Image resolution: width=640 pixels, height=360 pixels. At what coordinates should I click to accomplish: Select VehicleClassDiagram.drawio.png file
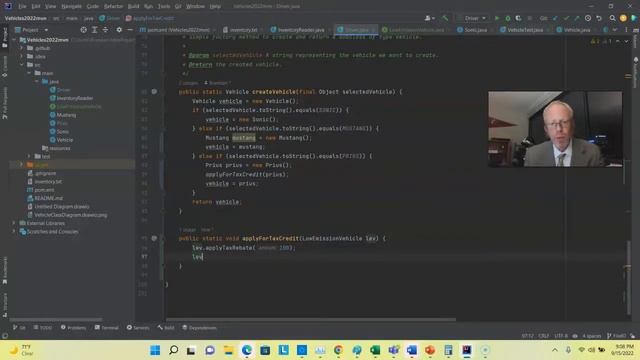click(67, 215)
